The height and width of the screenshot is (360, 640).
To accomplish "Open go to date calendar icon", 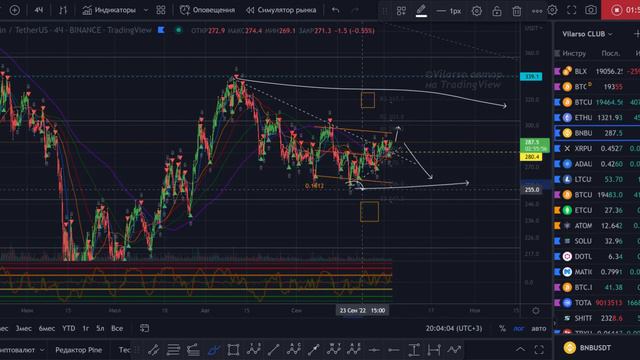I will click(144, 328).
